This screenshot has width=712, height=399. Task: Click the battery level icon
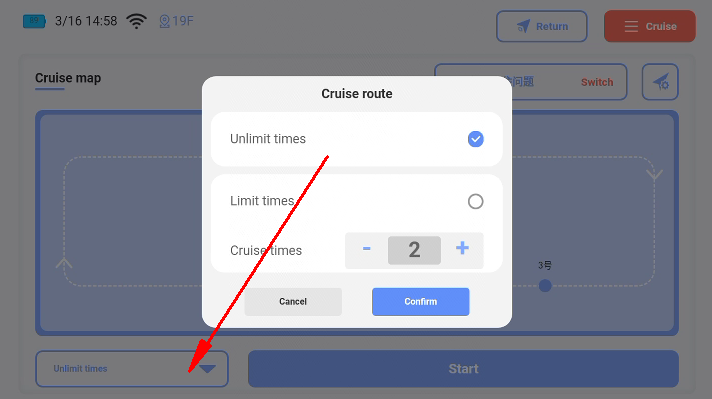(34, 21)
